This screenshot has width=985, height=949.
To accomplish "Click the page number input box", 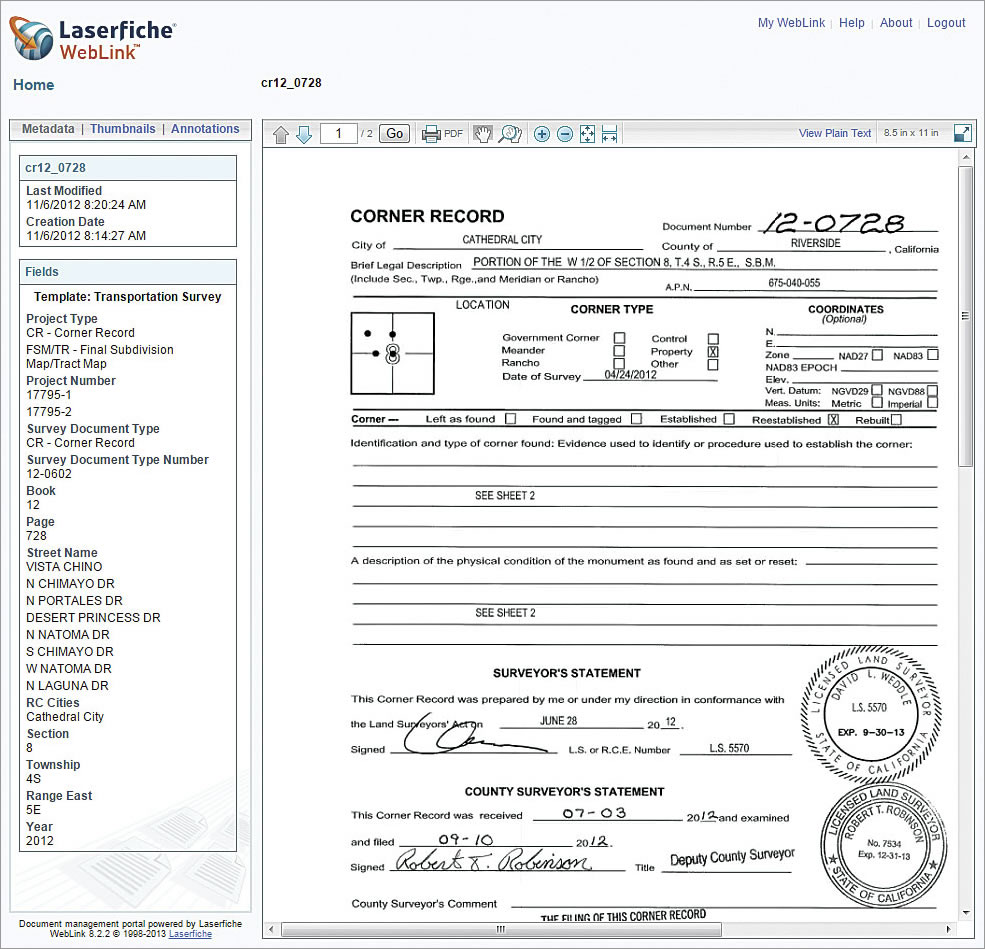I will [339, 133].
